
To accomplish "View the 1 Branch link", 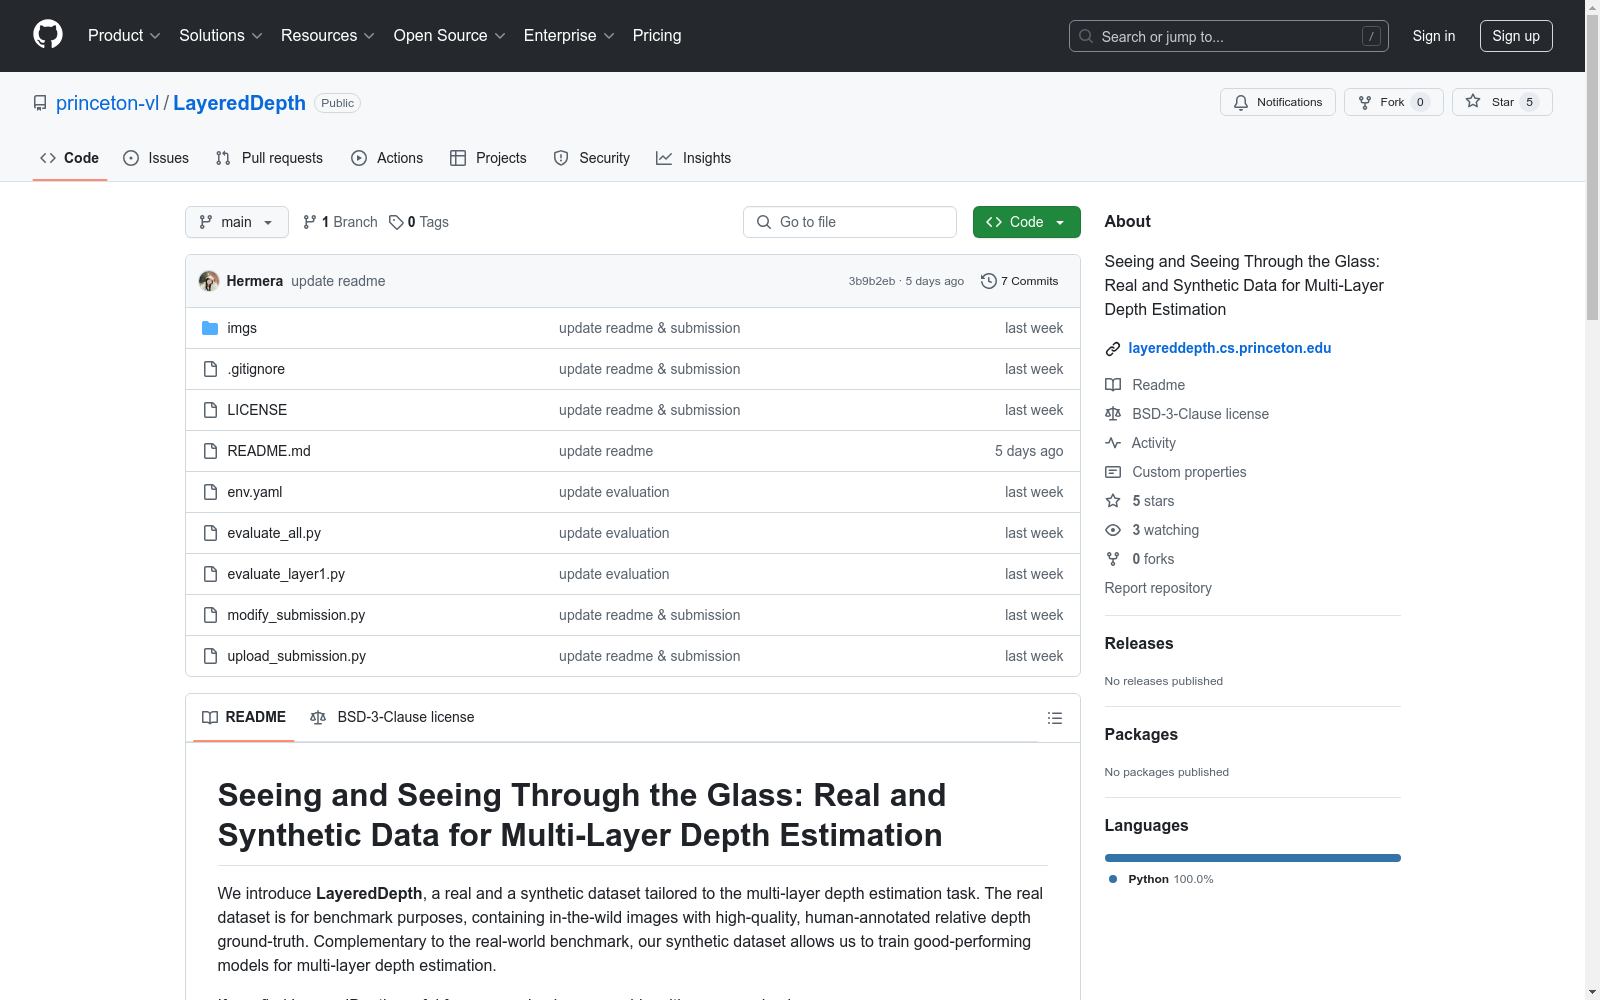I will 340,222.
